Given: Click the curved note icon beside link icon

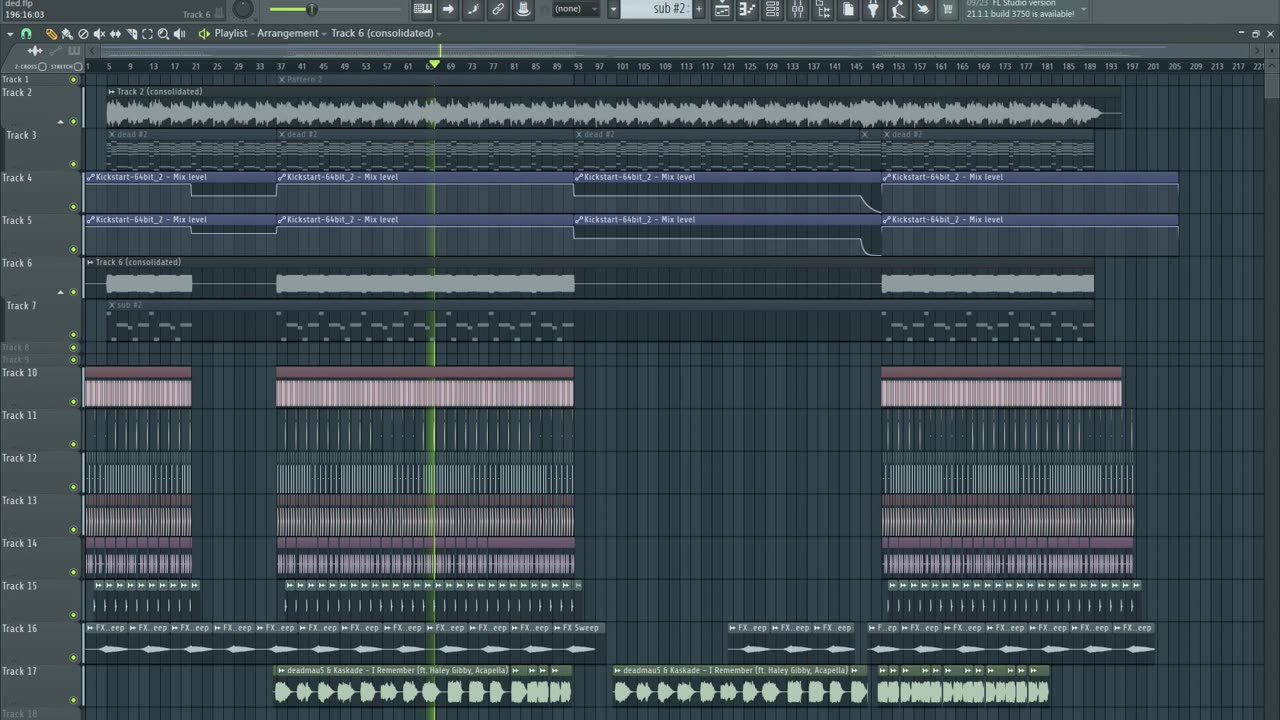Looking at the screenshot, I should pyautogui.click(x=473, y=9).
